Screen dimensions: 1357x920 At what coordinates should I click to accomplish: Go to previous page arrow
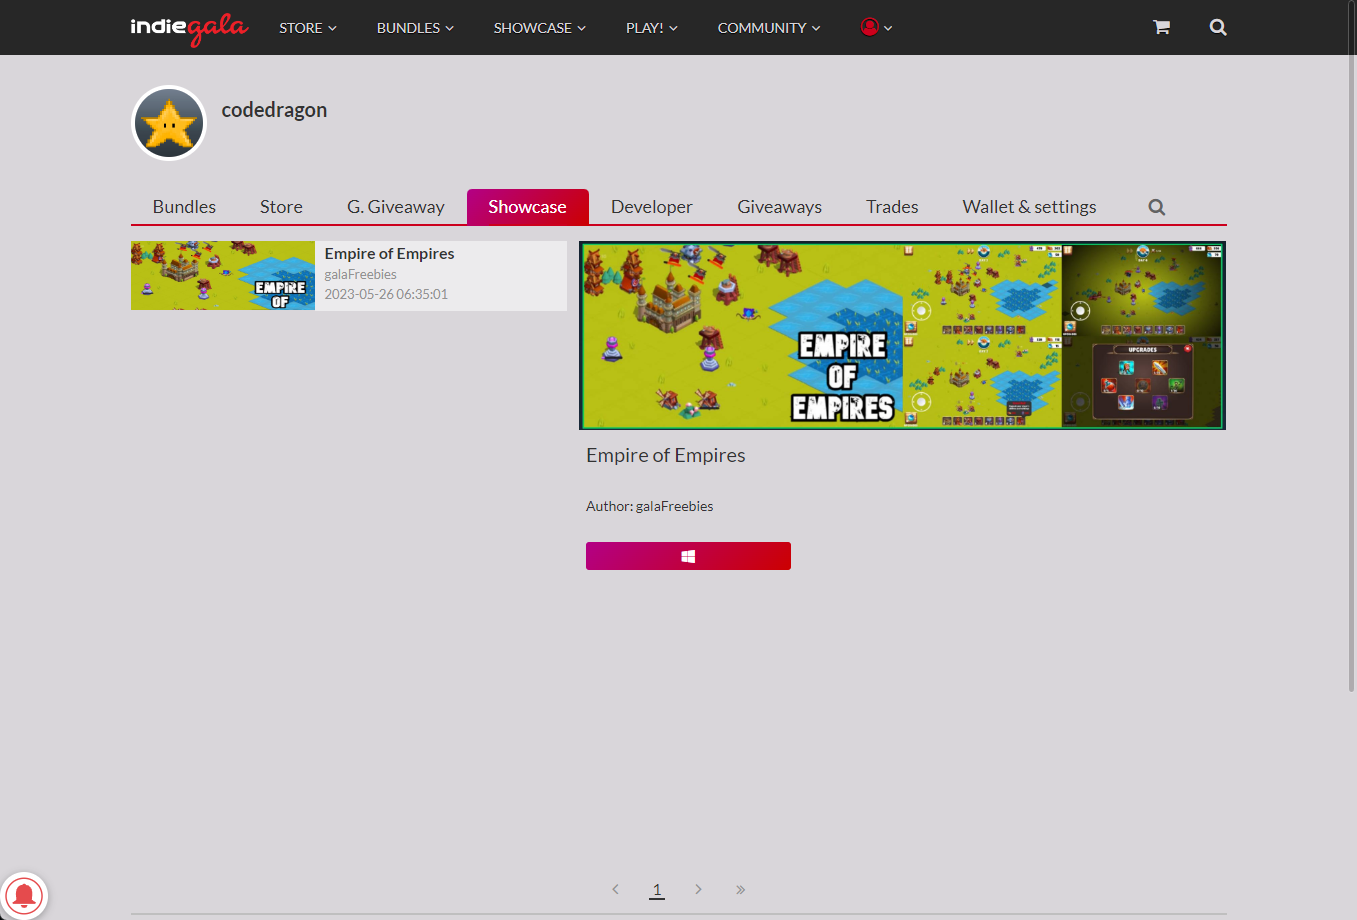[615, 889]
